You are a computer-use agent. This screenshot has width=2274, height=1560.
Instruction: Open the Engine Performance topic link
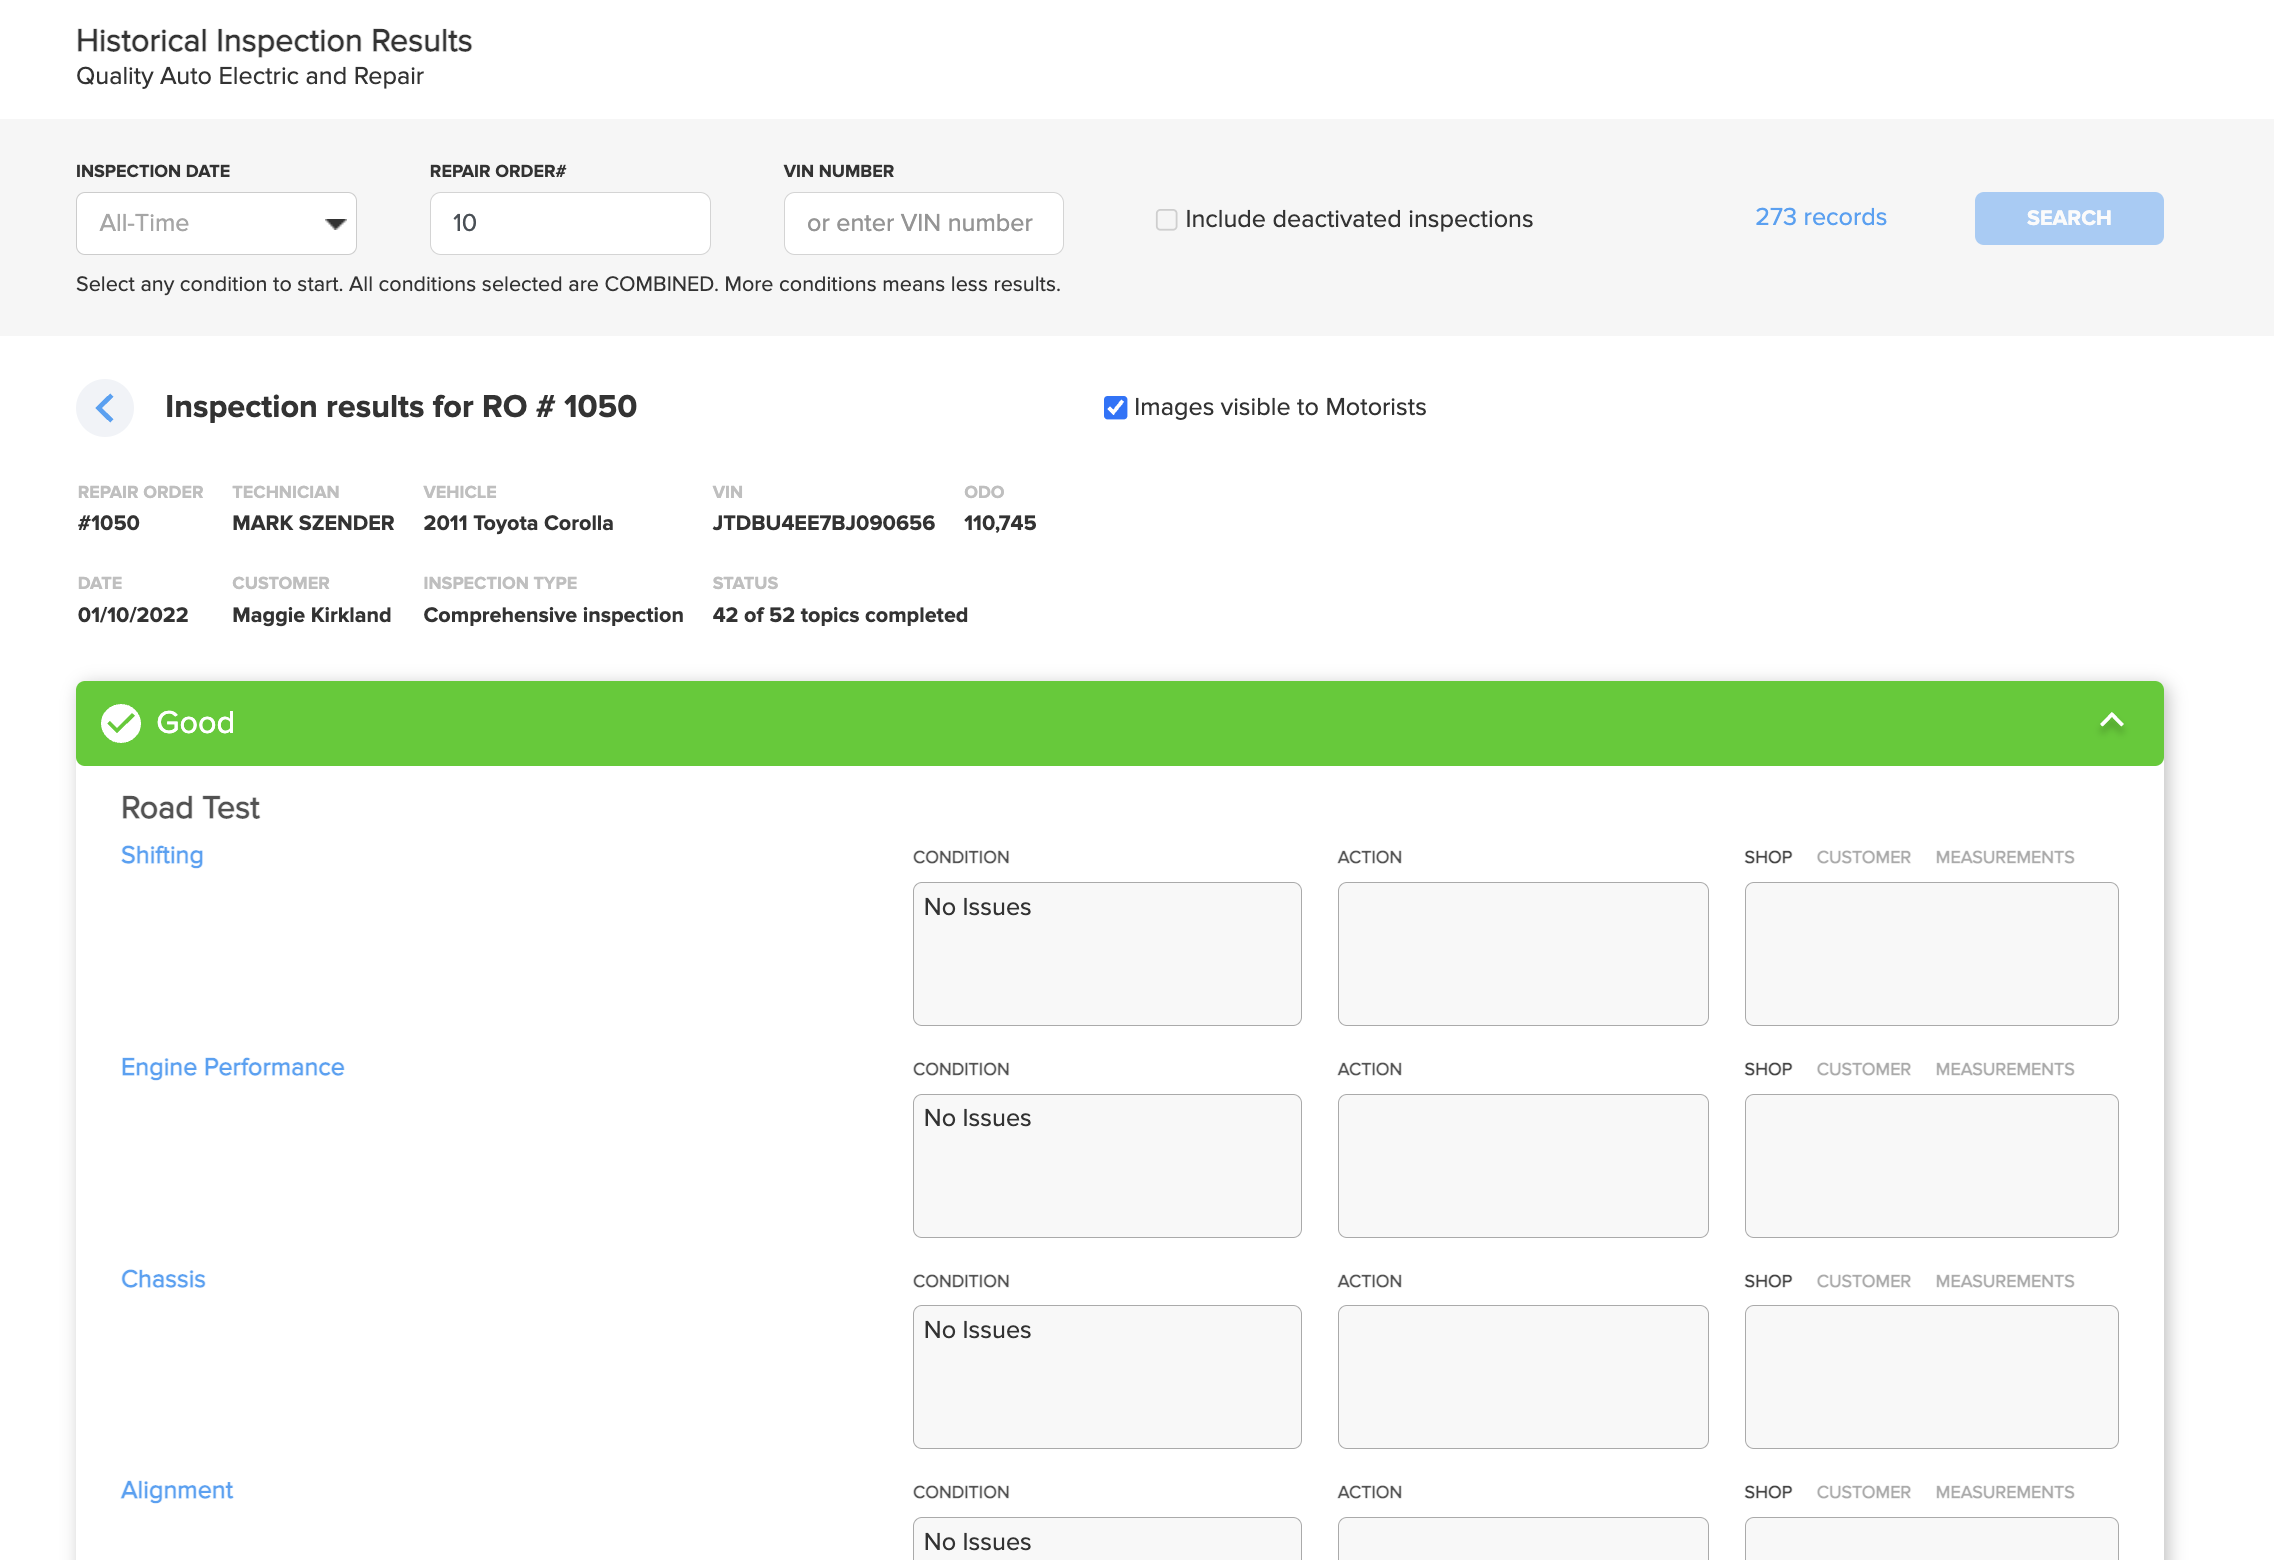232,1067
